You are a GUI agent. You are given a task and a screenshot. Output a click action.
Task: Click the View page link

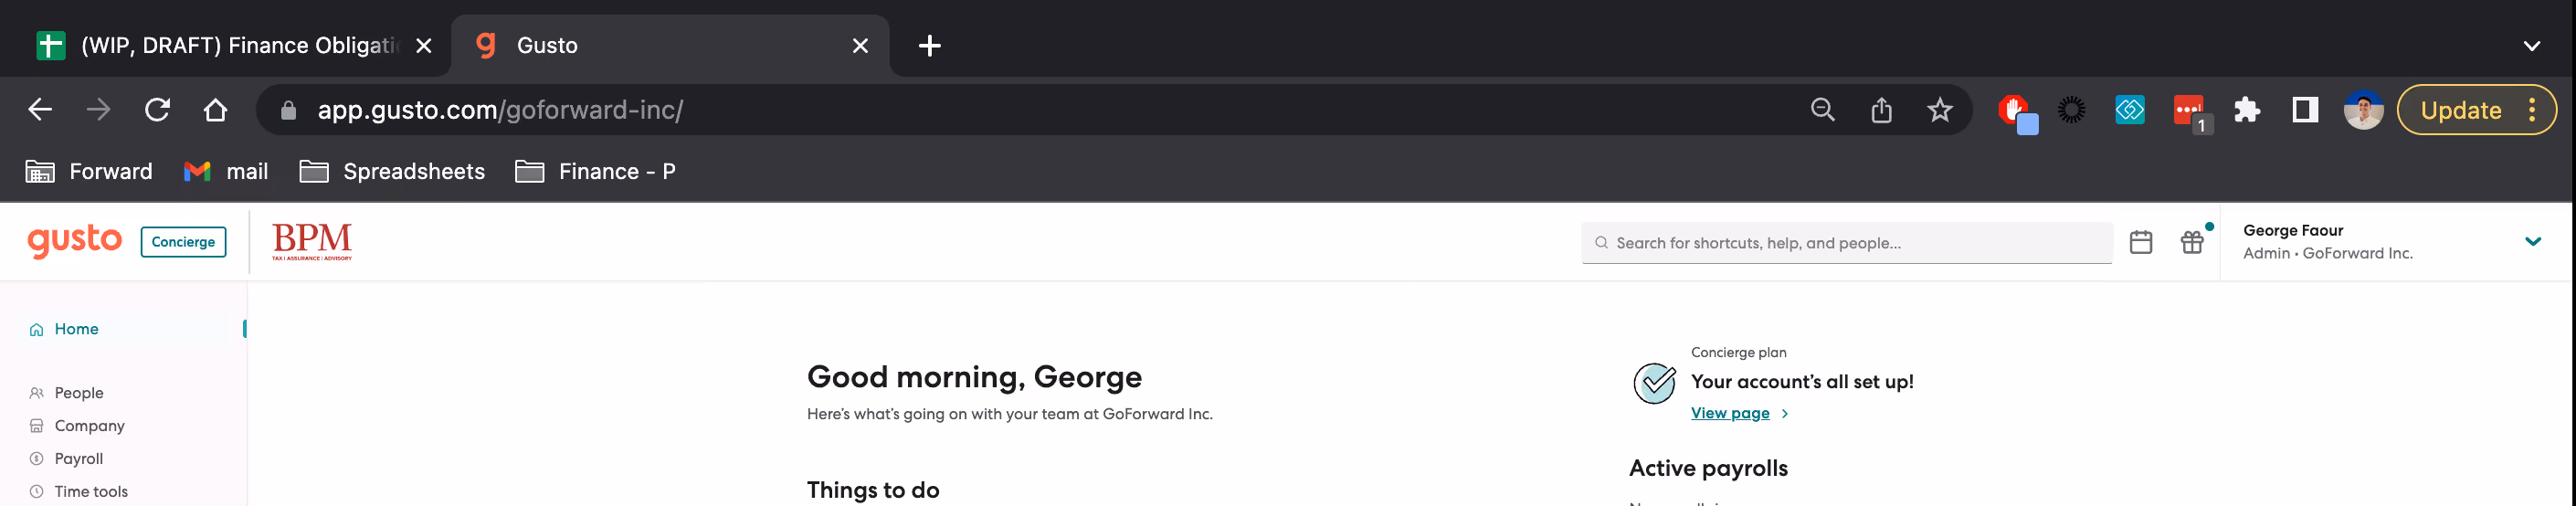click(1730, 413)
